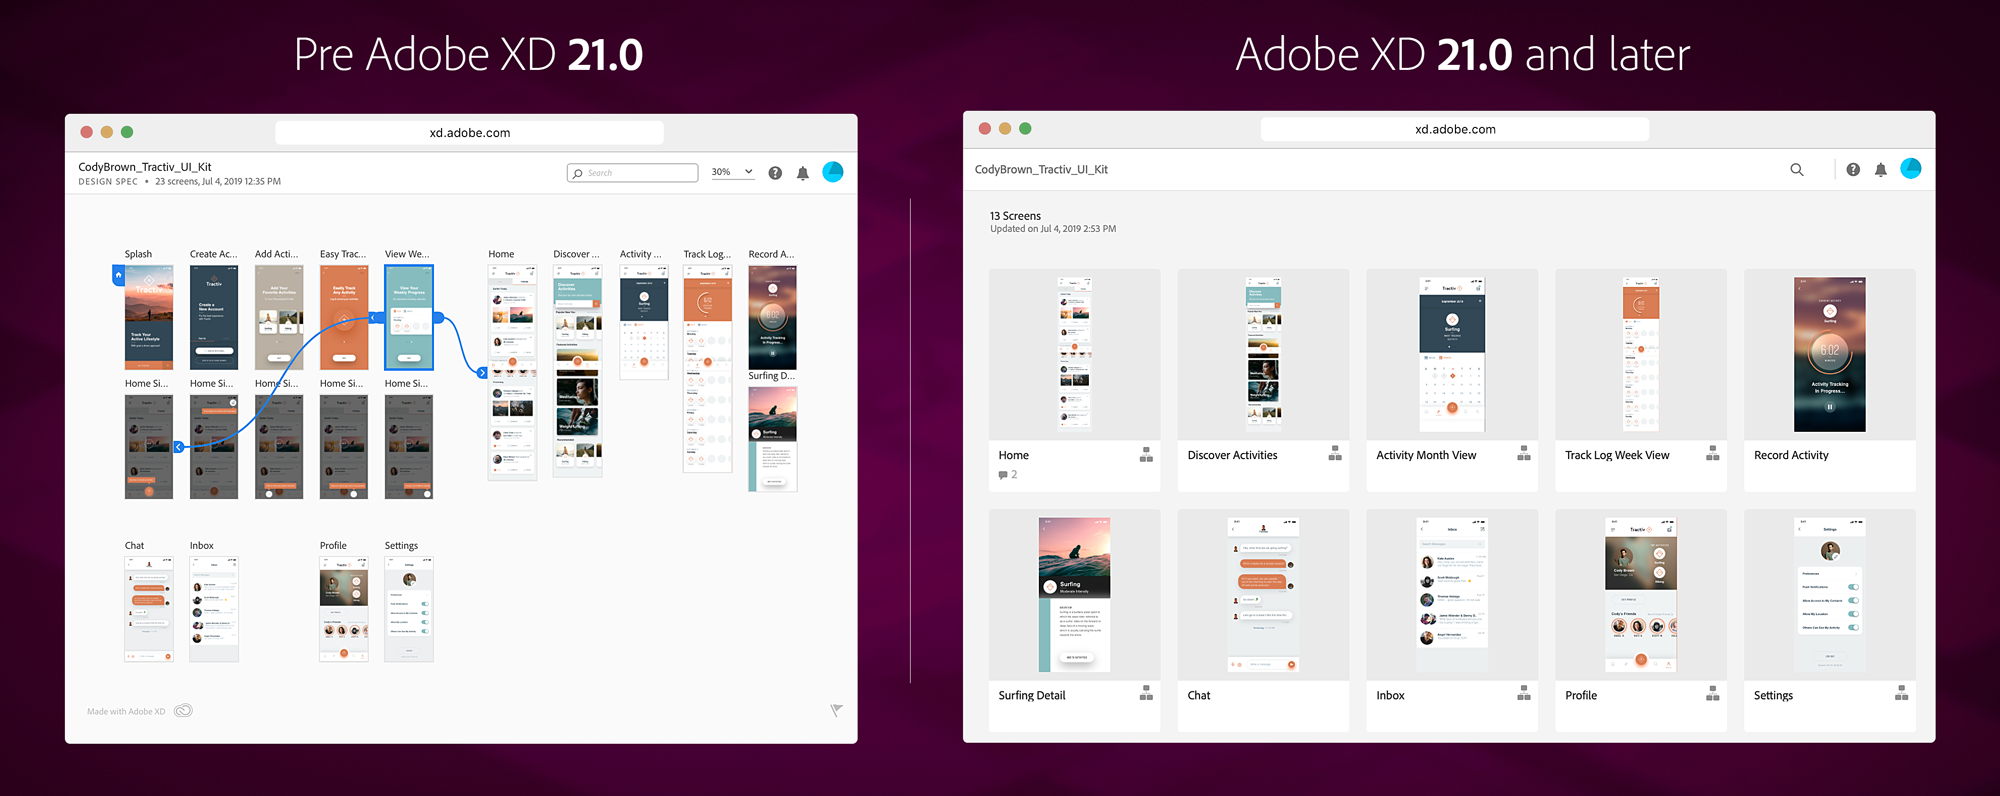Click the flow icon on Surfing Detail card
Screen dimensions: 2000x796
click(x=1146, y=694)
